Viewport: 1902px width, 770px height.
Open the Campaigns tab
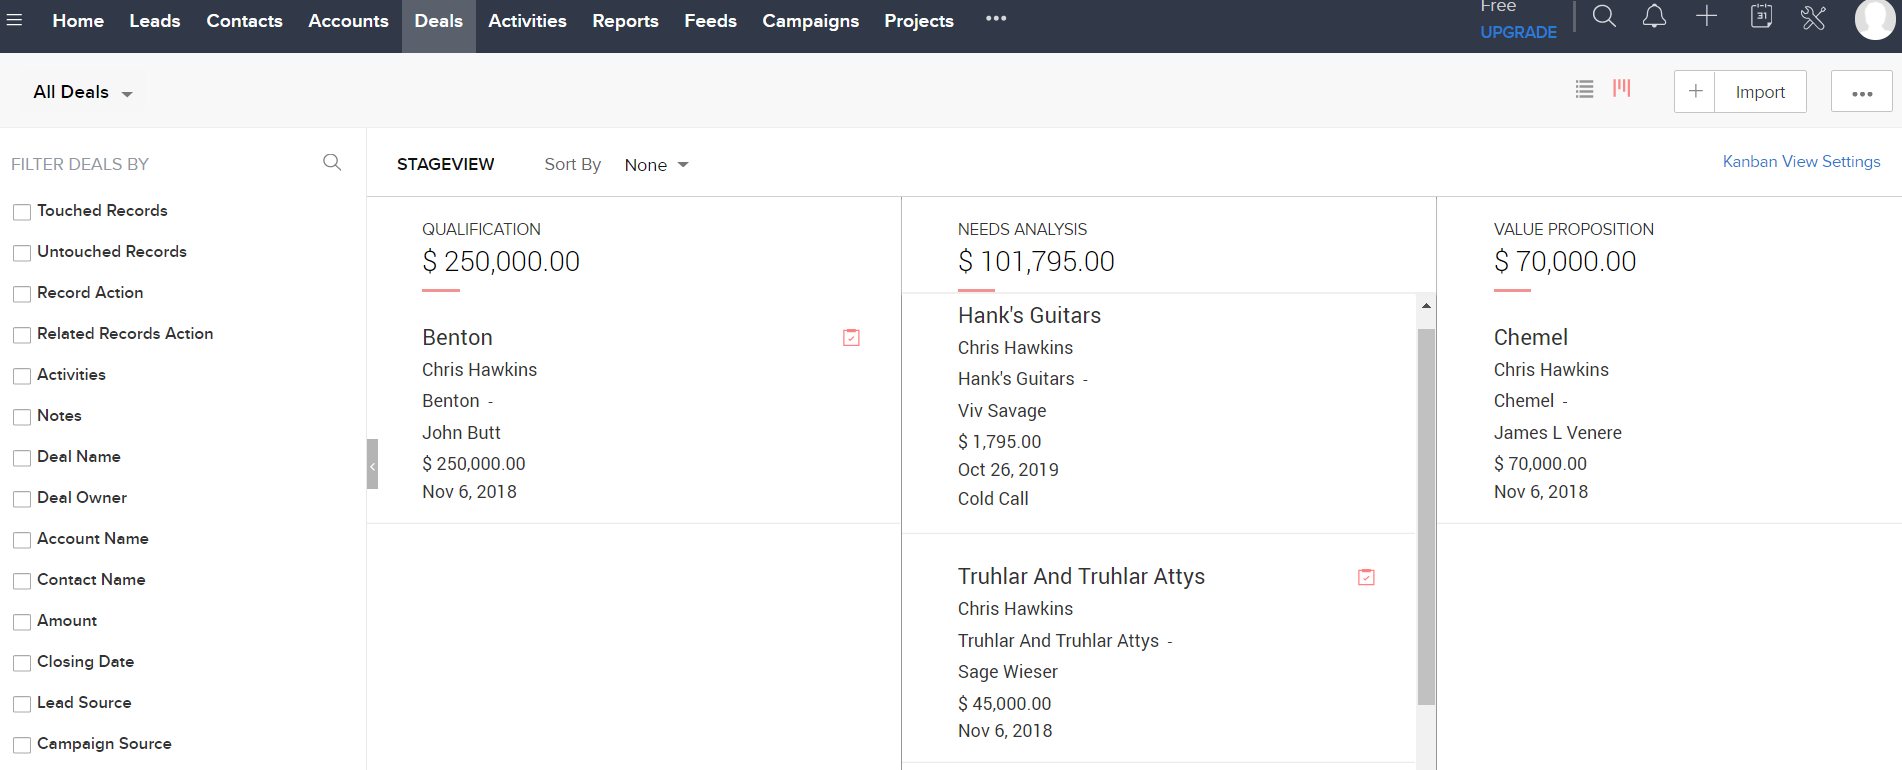(x=810, y=21)
